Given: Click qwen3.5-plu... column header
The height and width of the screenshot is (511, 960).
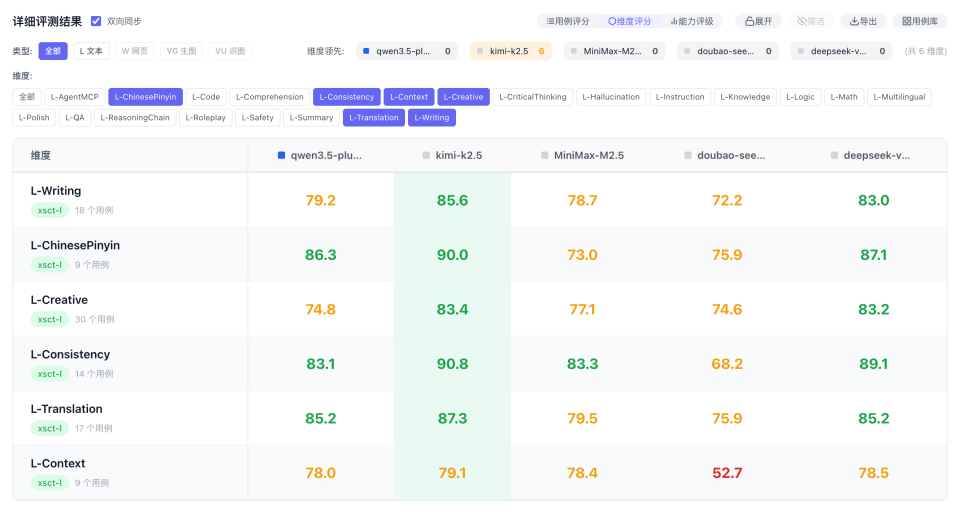Looking at the screenshot, I should [x=320, y=155].
